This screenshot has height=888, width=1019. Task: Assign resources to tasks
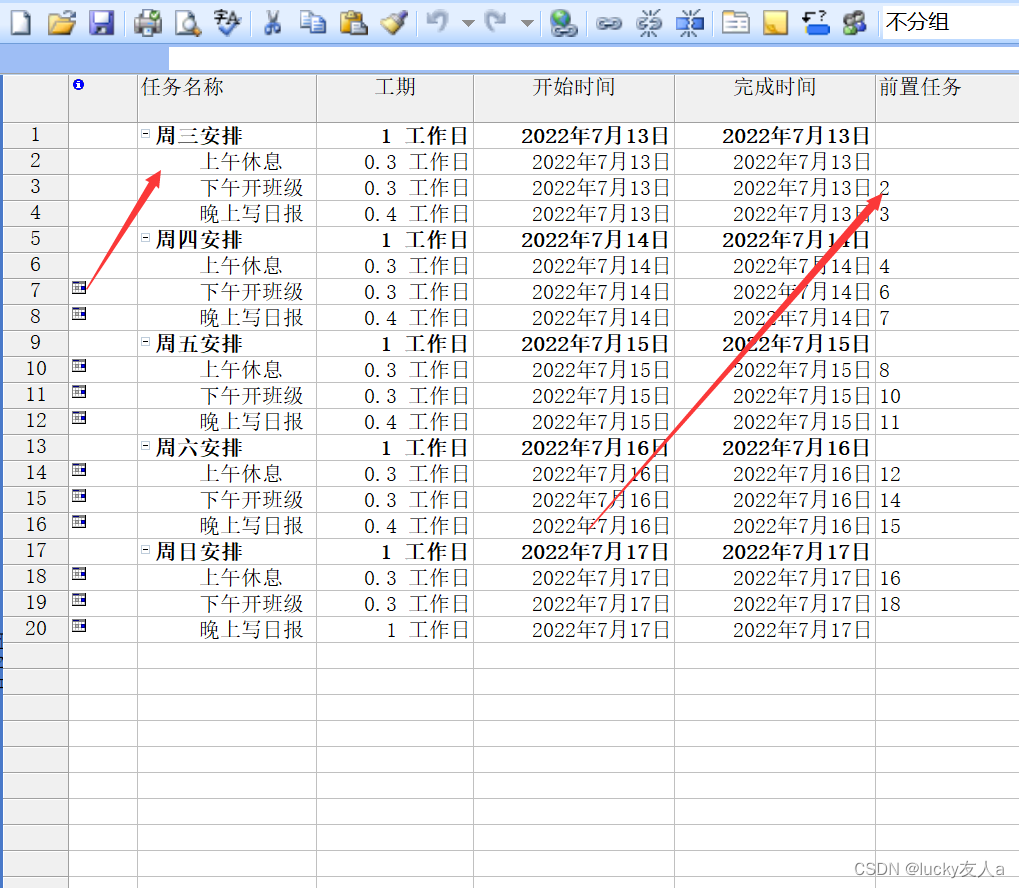[855, 23]
